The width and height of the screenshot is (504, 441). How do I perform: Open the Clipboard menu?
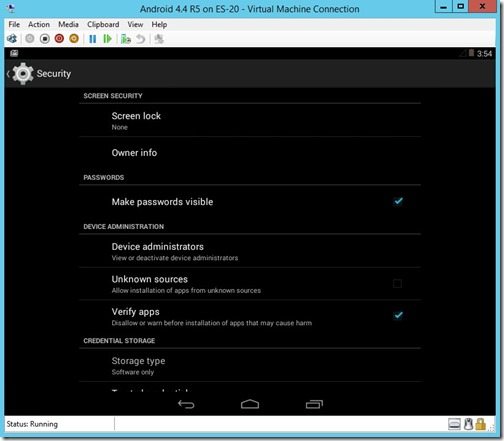[x=103, y=24]
